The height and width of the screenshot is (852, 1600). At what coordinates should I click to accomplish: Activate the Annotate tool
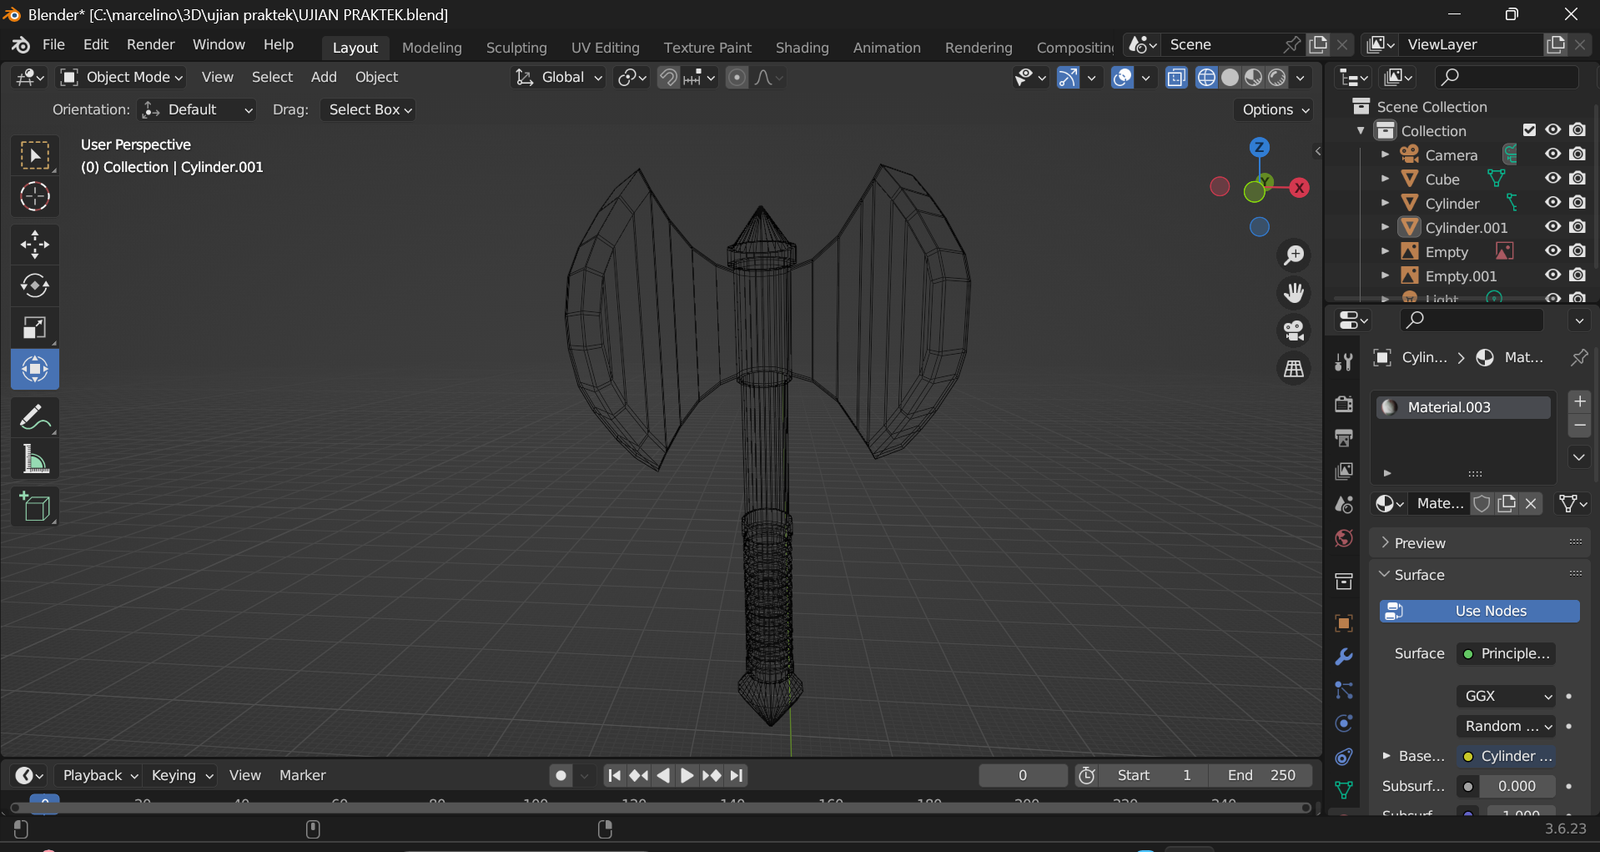pyautogui.click(x=35, y=417)
